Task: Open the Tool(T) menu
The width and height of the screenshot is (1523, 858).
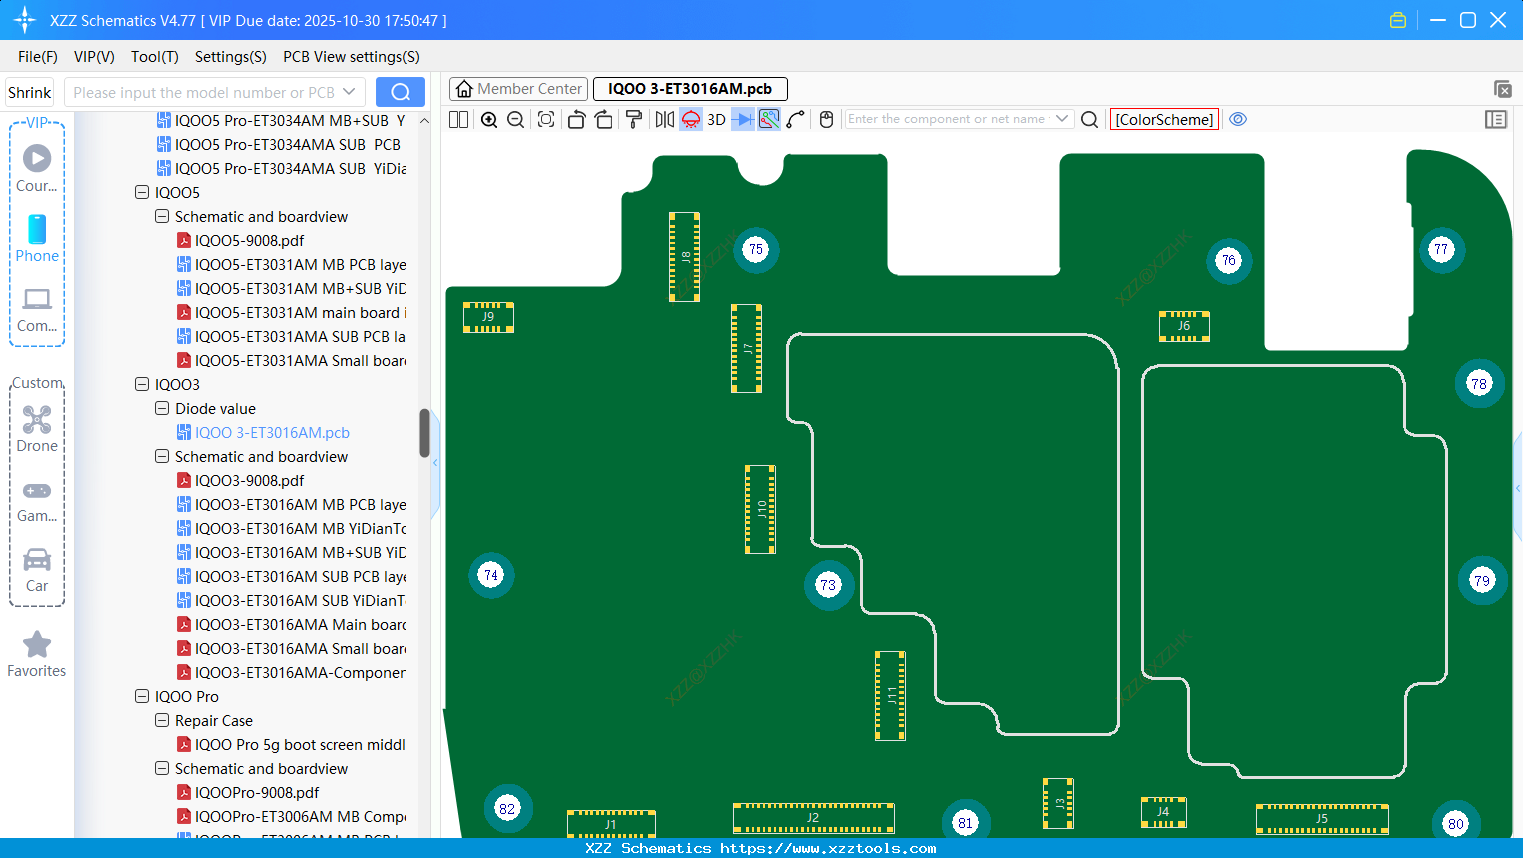Action: pyautogui.click(x=155, y=57)
